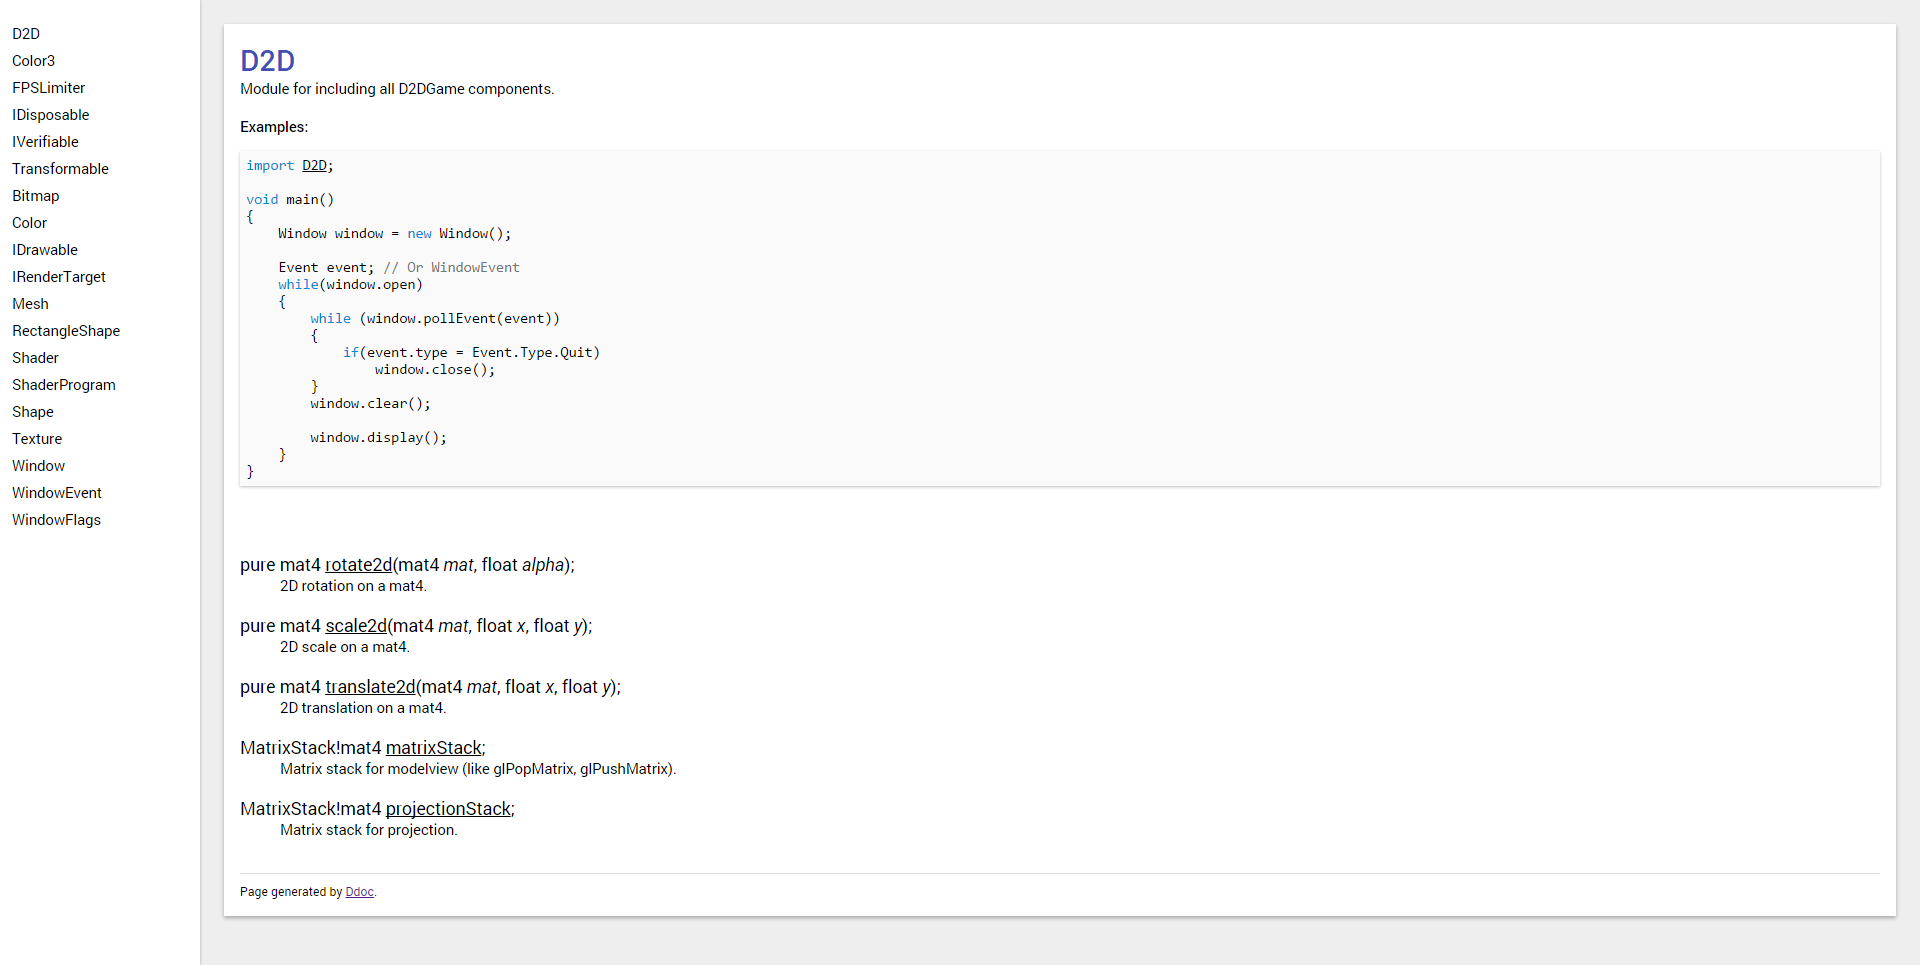The height and width of the screenshot is (965, 1920).
Task: Open the Texture documentation
Action: (37, 439)
